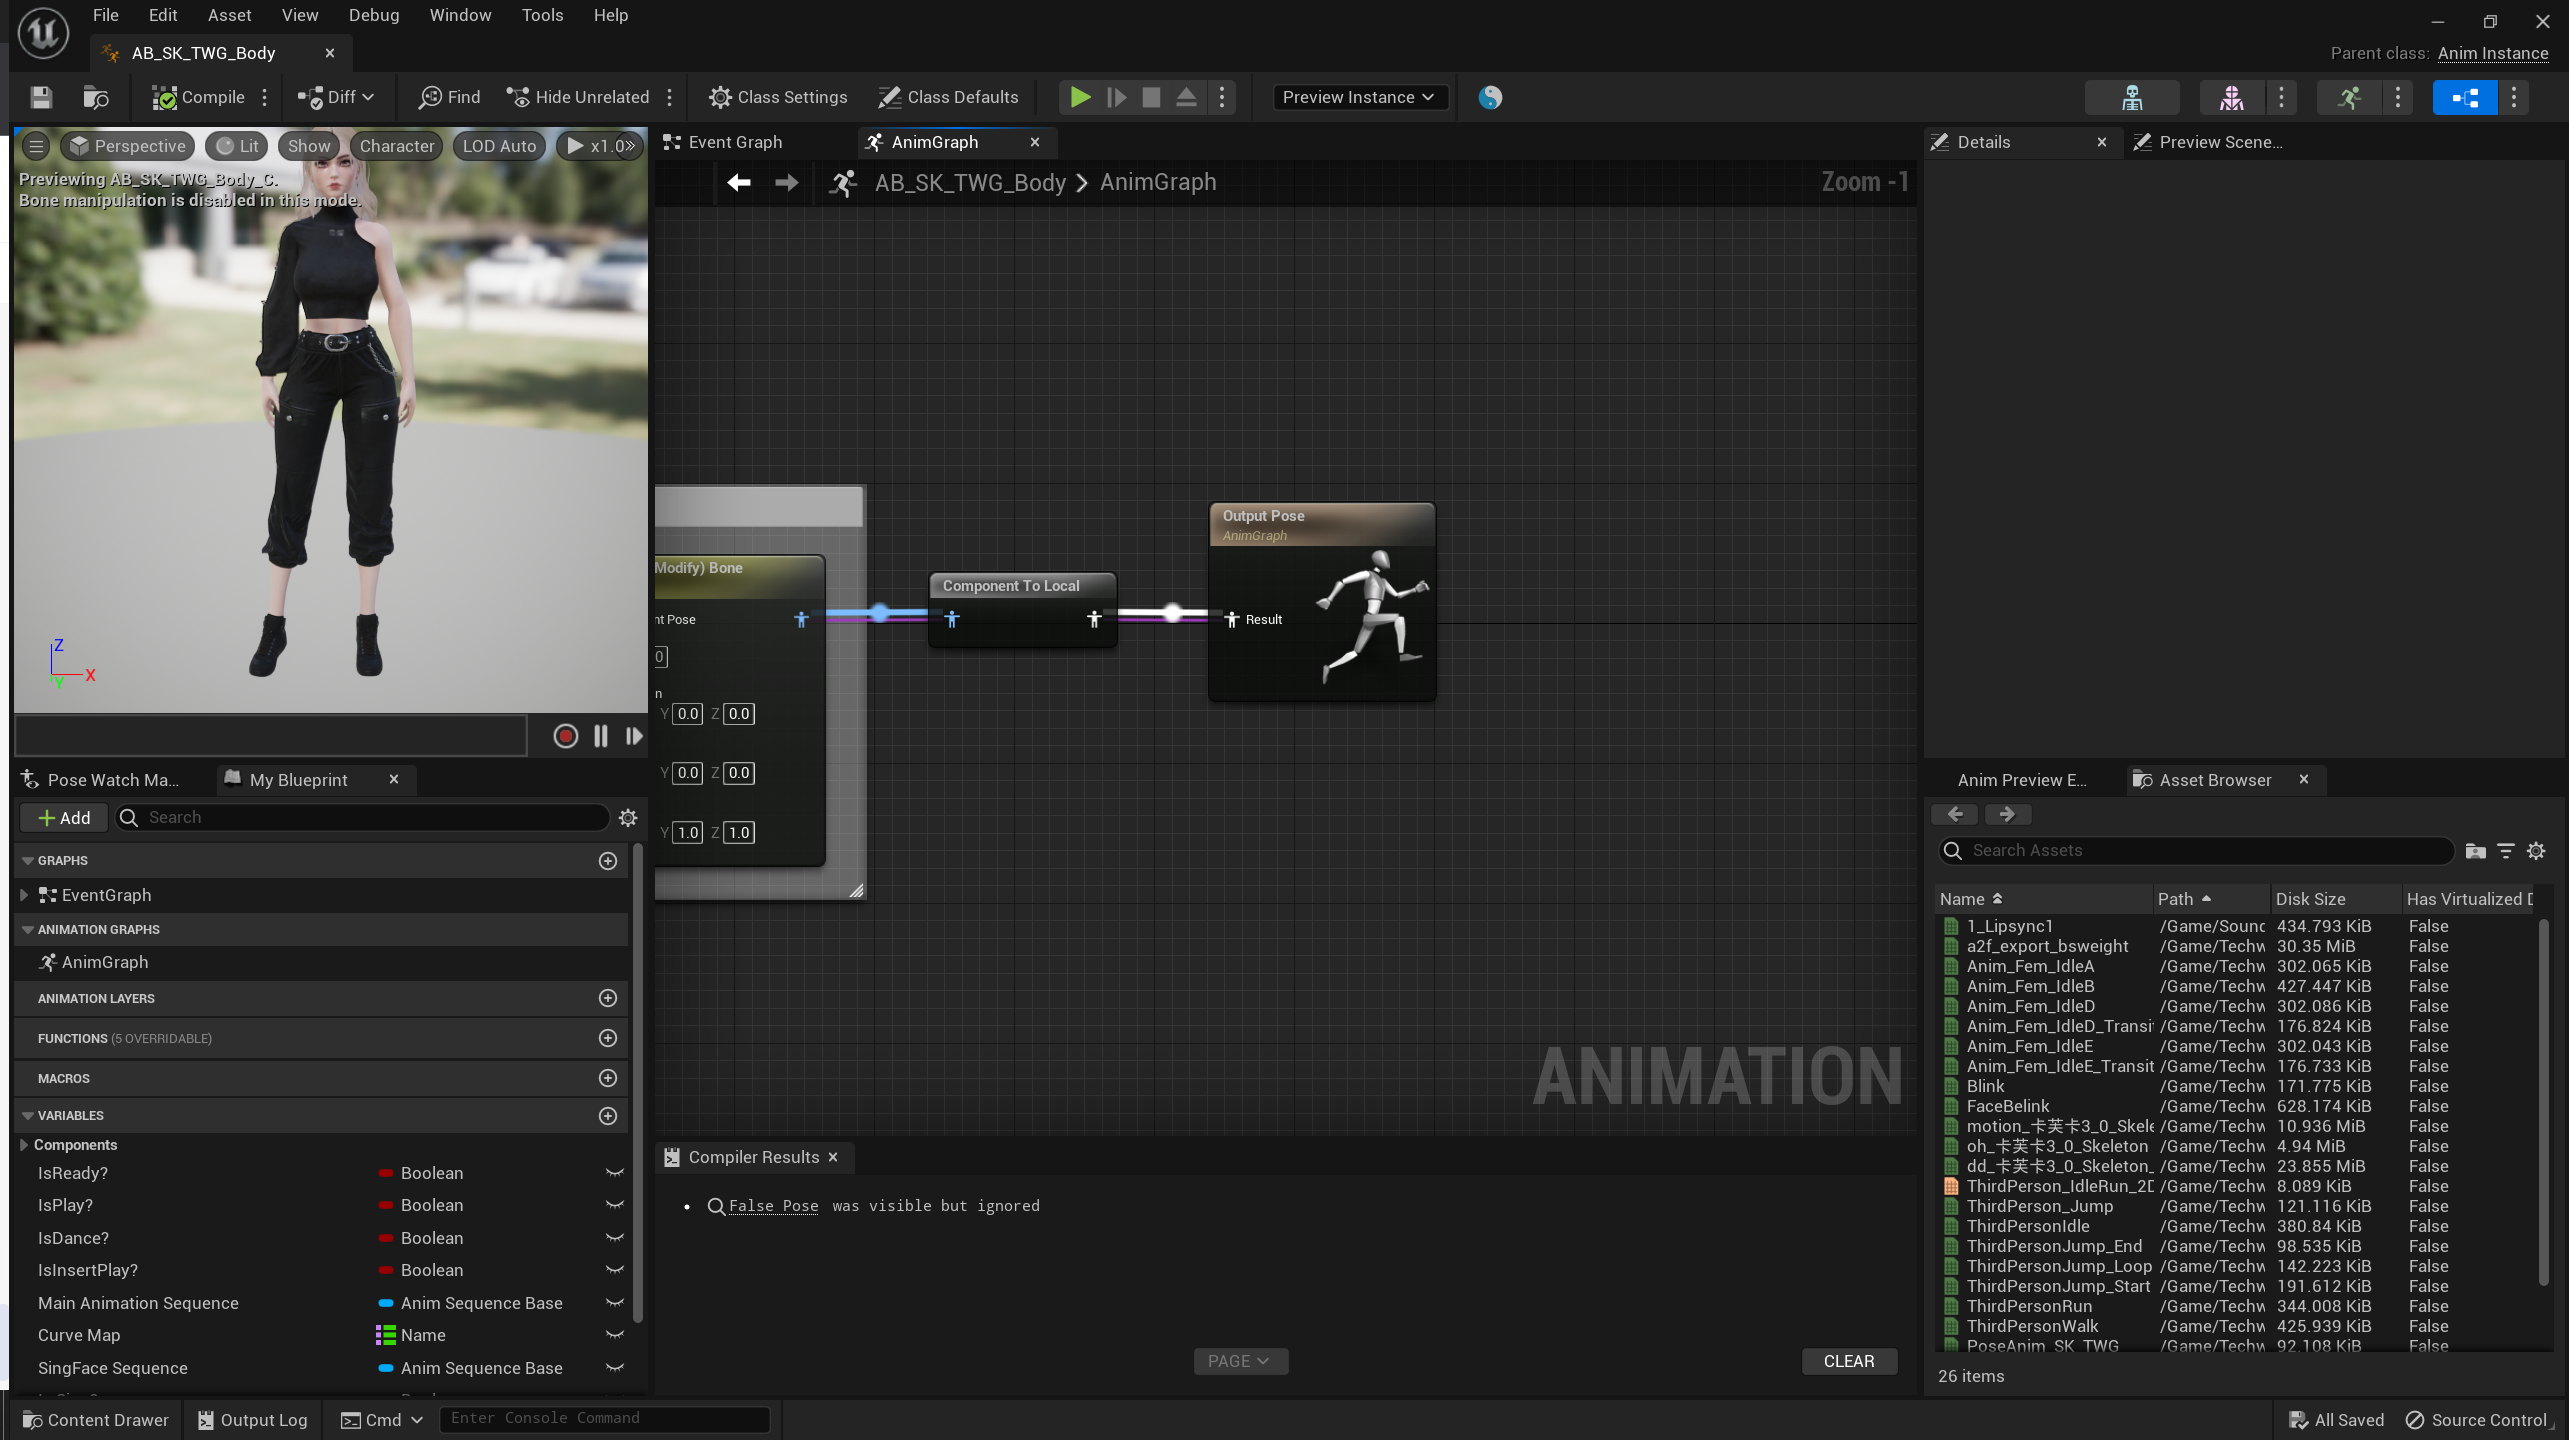Navigate back in the graph history
This screenshot has height=1440, width=2569.
click(x=739, y=182)
